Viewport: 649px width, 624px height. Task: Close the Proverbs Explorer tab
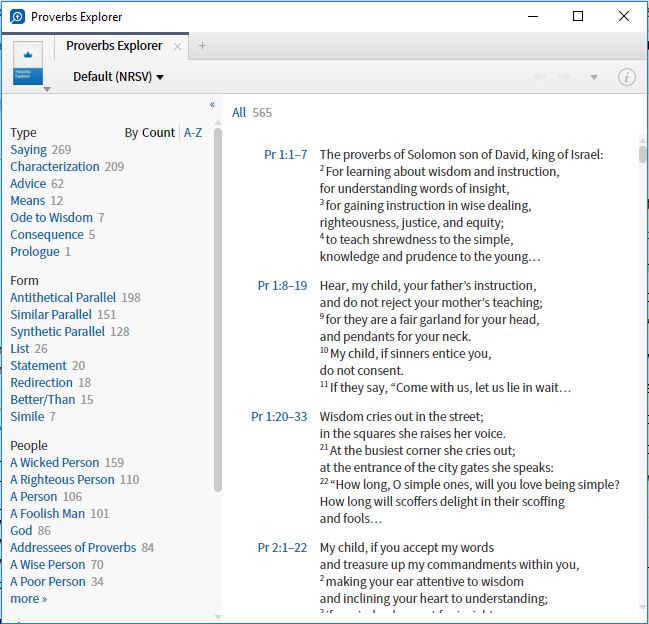tap(177, 46)
